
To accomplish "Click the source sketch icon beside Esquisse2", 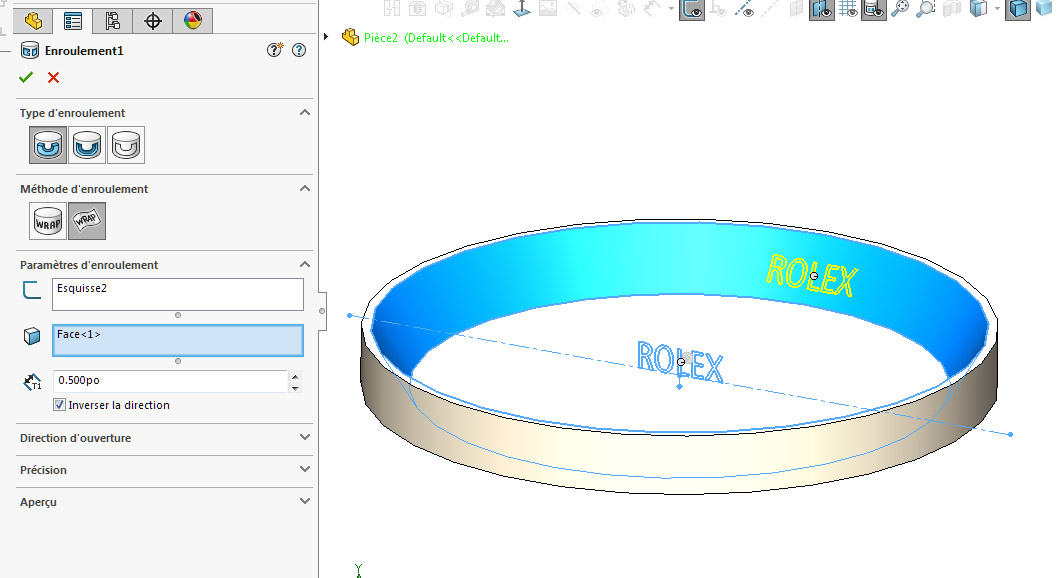I will tap(32, 290).
